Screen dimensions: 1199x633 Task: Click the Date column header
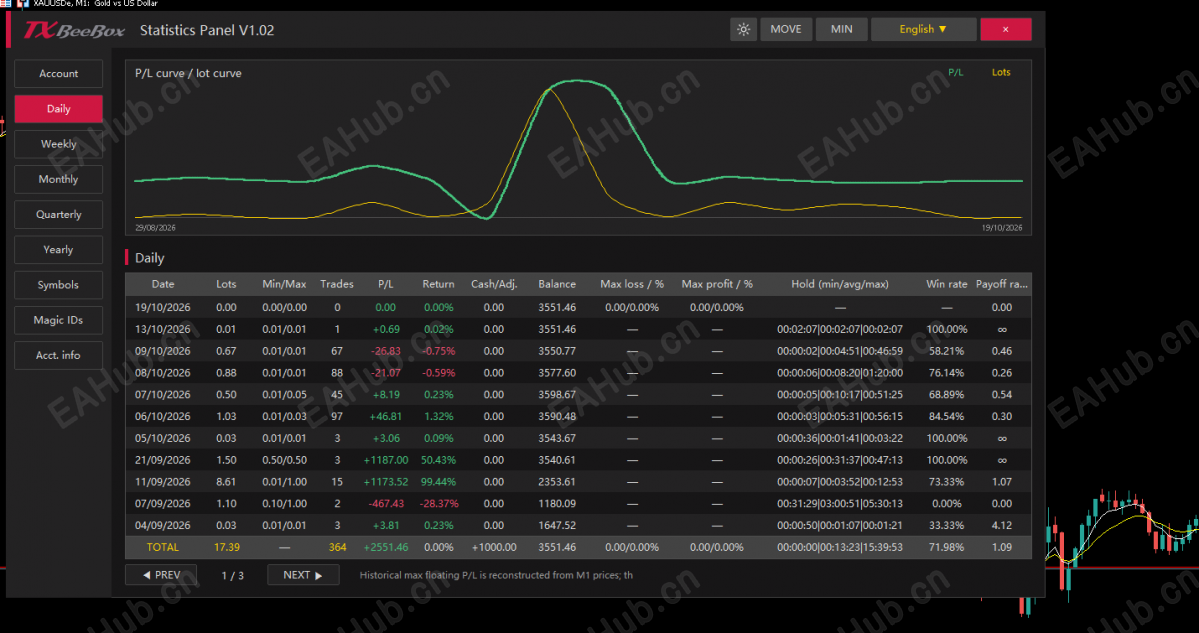(x=163, y=284)
